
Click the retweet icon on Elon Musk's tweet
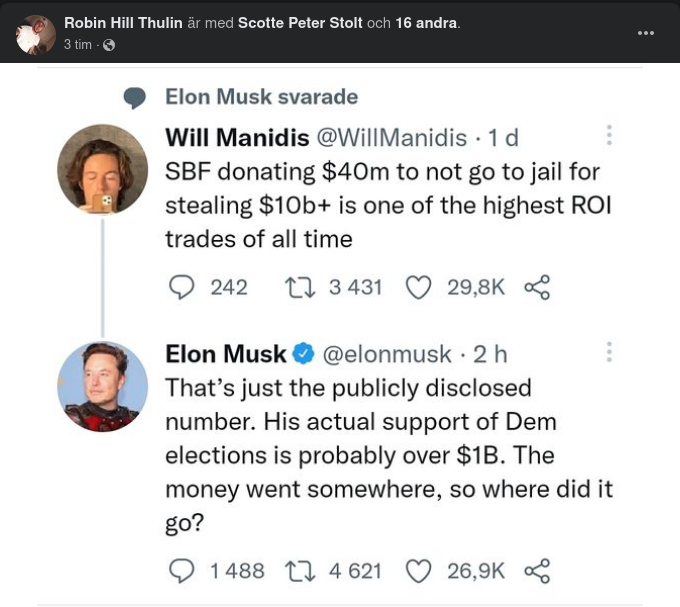pyautogui.click(x=299, y=571)
